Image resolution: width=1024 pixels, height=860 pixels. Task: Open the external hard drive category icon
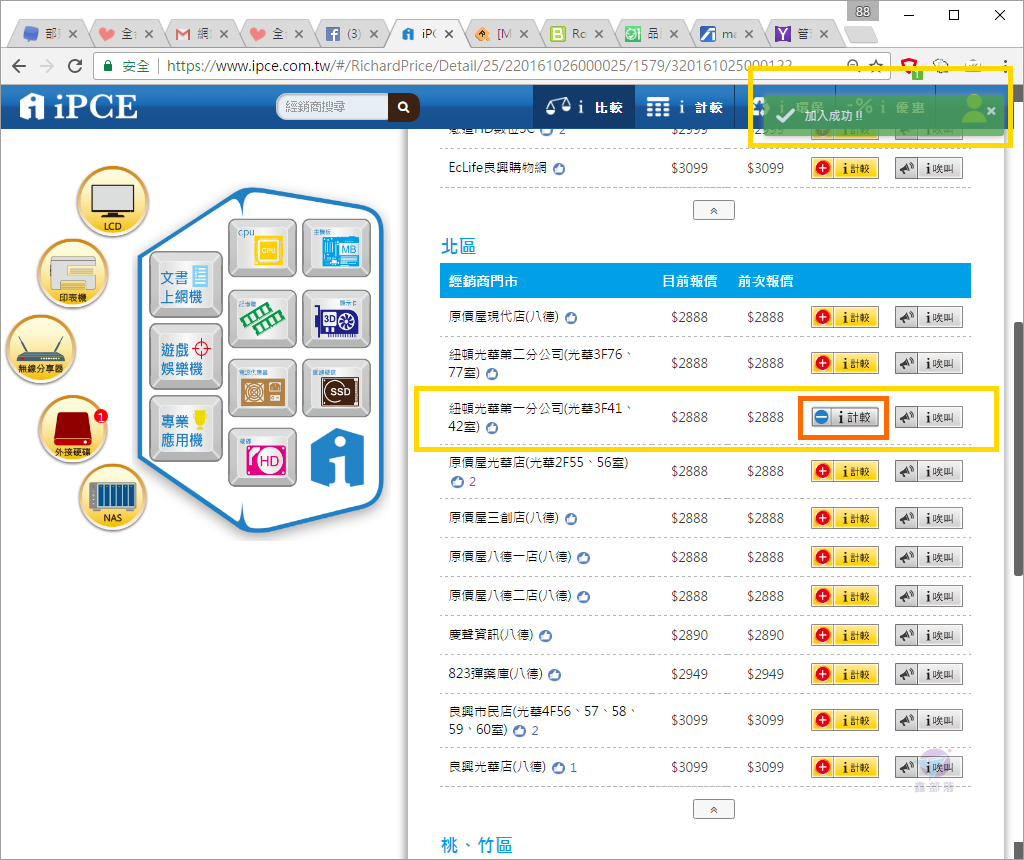(x=72, y=428)
